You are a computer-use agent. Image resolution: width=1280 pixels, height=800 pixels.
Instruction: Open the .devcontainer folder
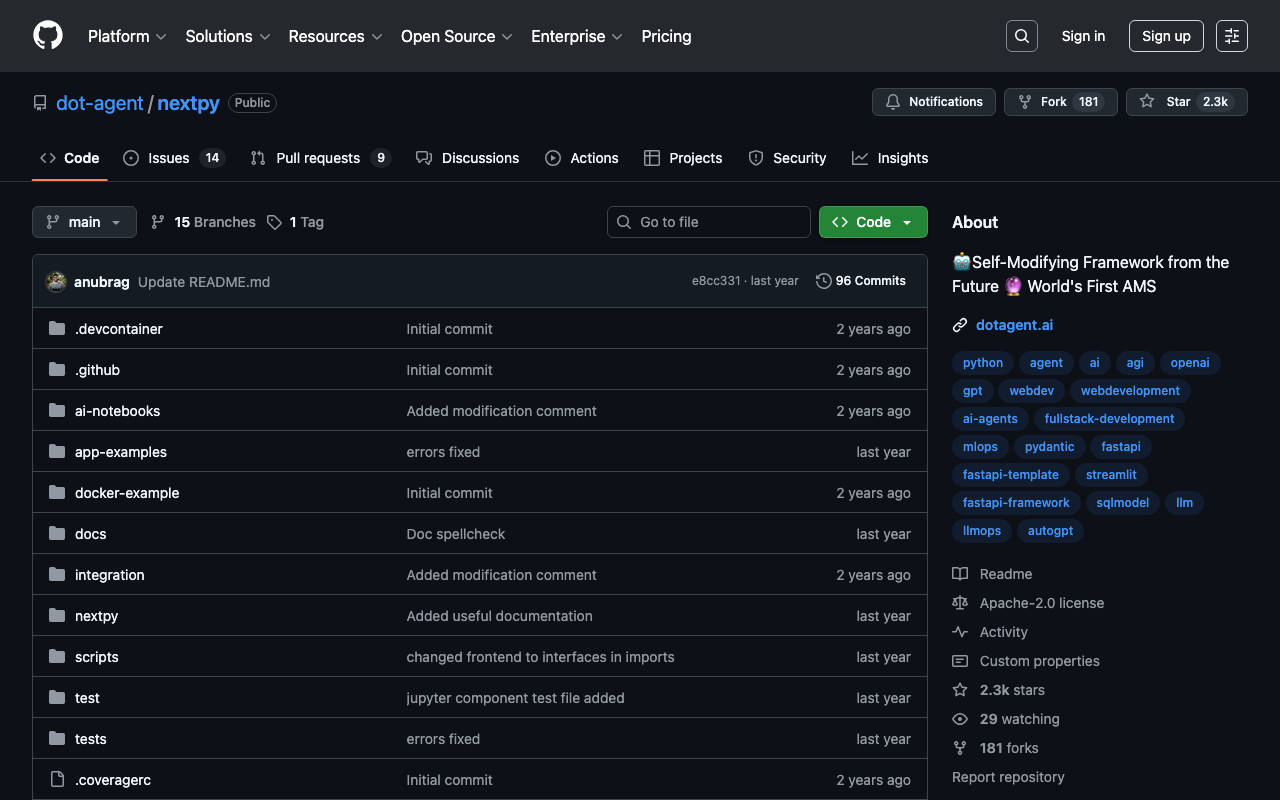coord(118,329)
